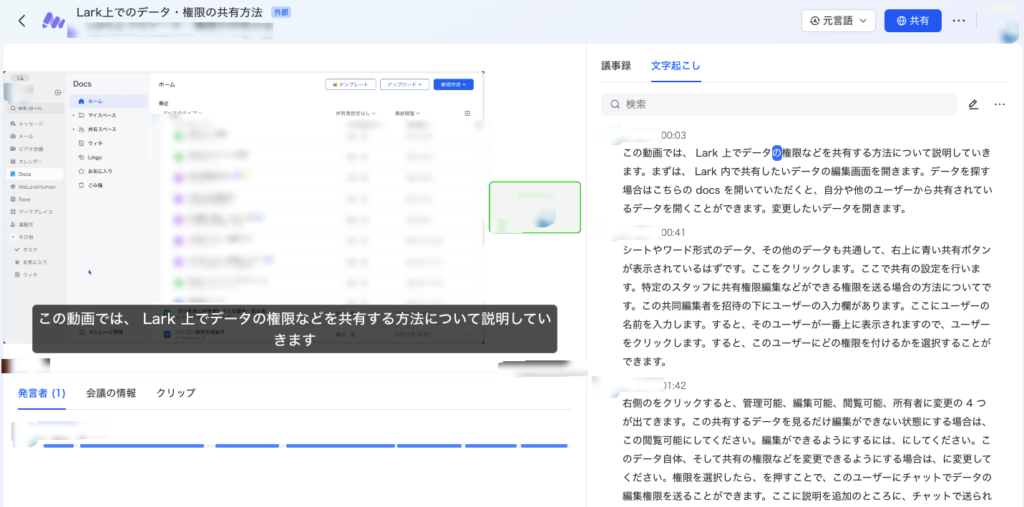In the video, click WeLoveHuman nav icon
1024x507 pixels.
pyautogui.click(x=13, y=186)
